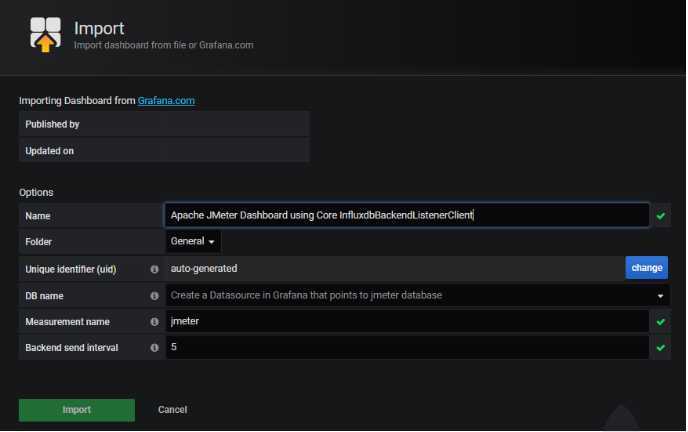The width and height of the screenshot is (688, 432).
Task: Click the Published by row
Action: tap(164, 124)
